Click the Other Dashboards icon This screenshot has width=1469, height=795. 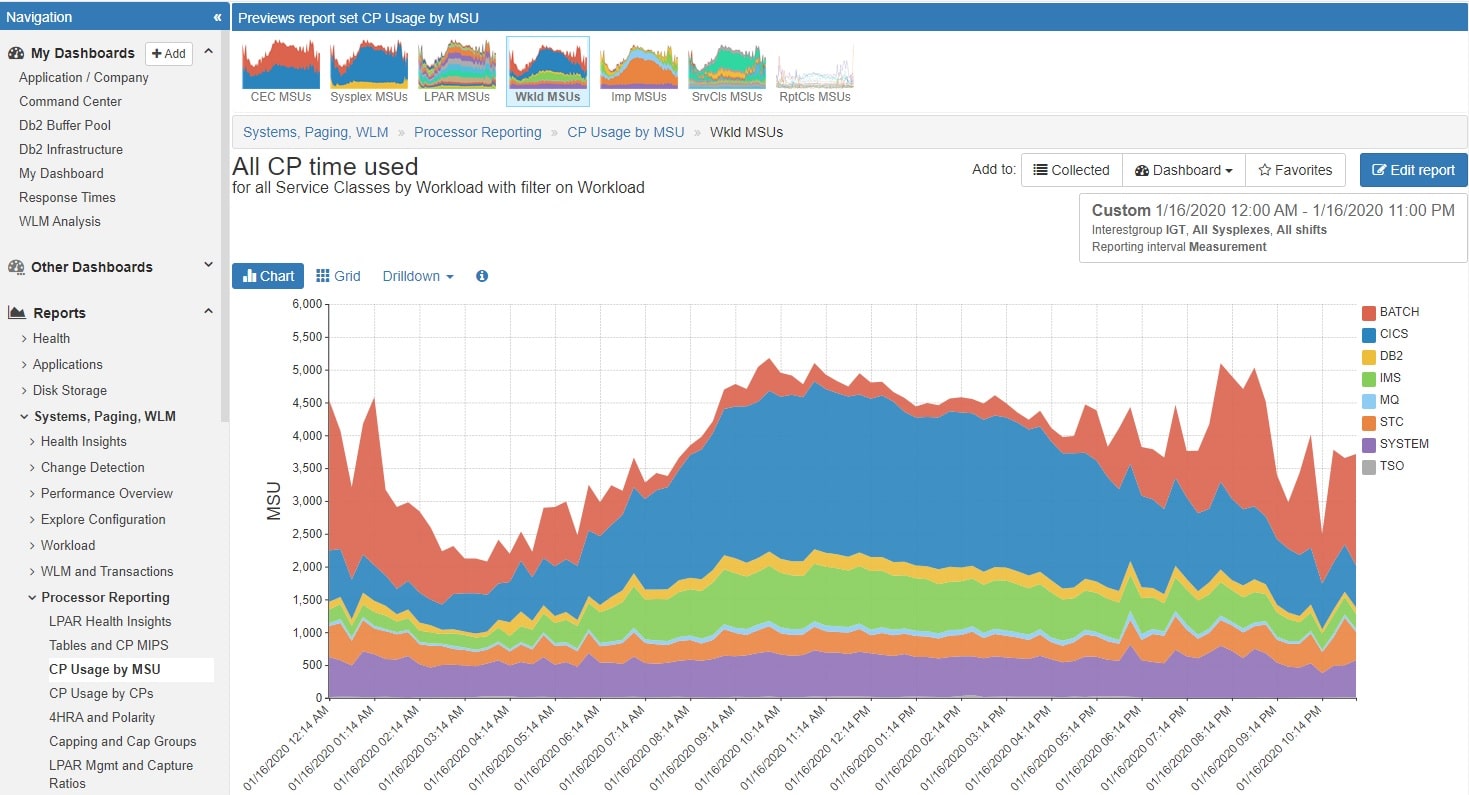[x=16, y=267]
